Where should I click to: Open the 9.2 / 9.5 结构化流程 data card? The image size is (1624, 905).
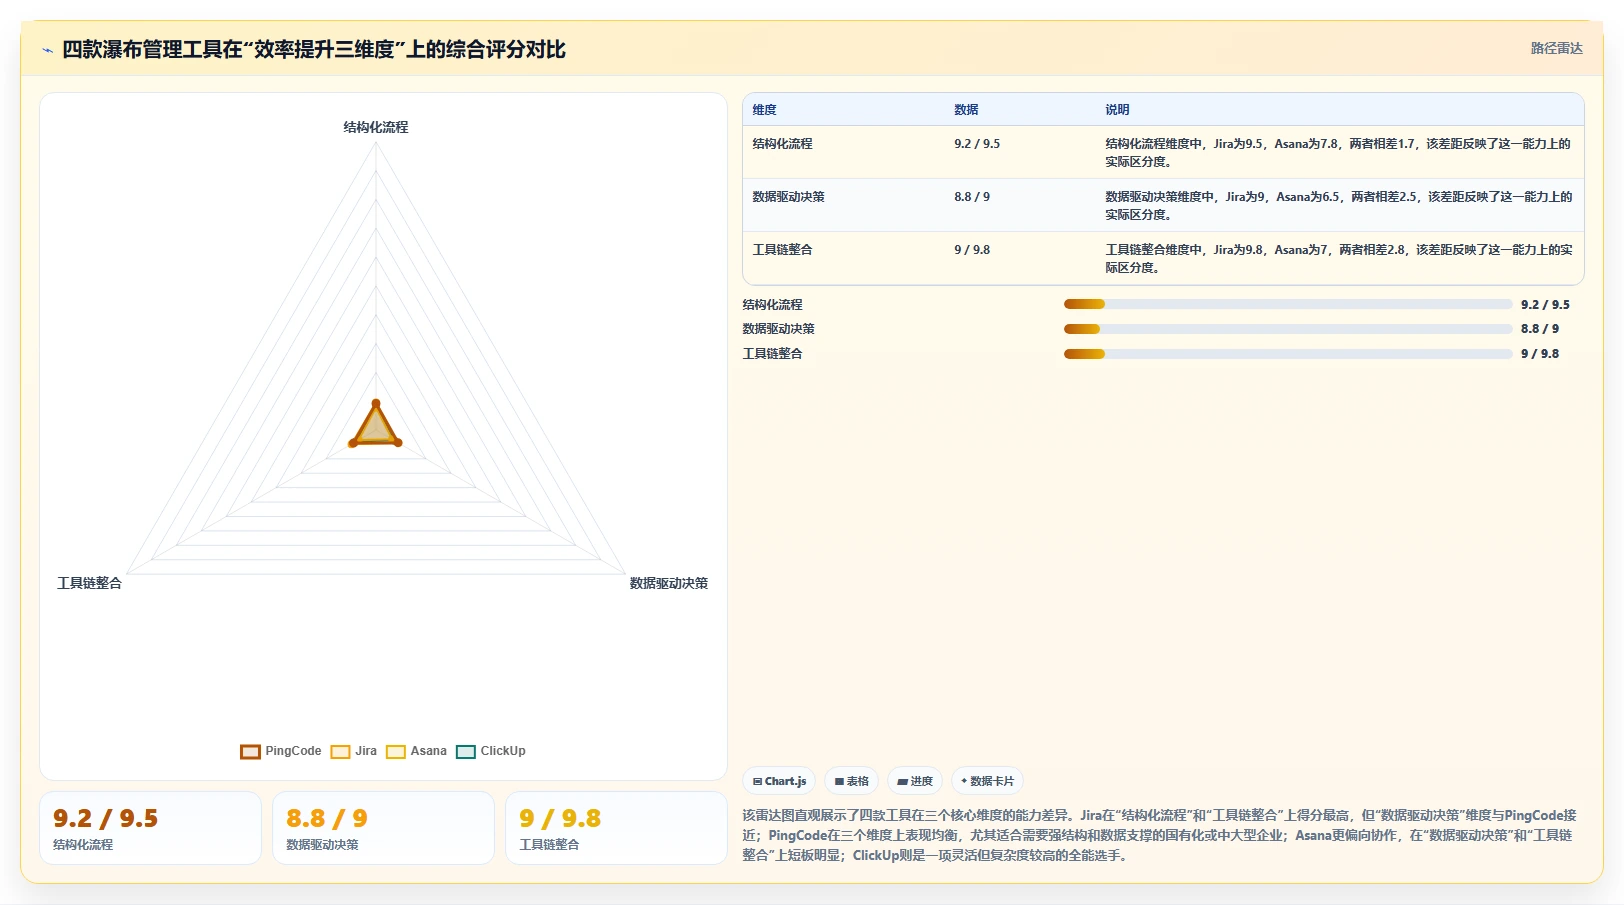(x=150, y=828)
